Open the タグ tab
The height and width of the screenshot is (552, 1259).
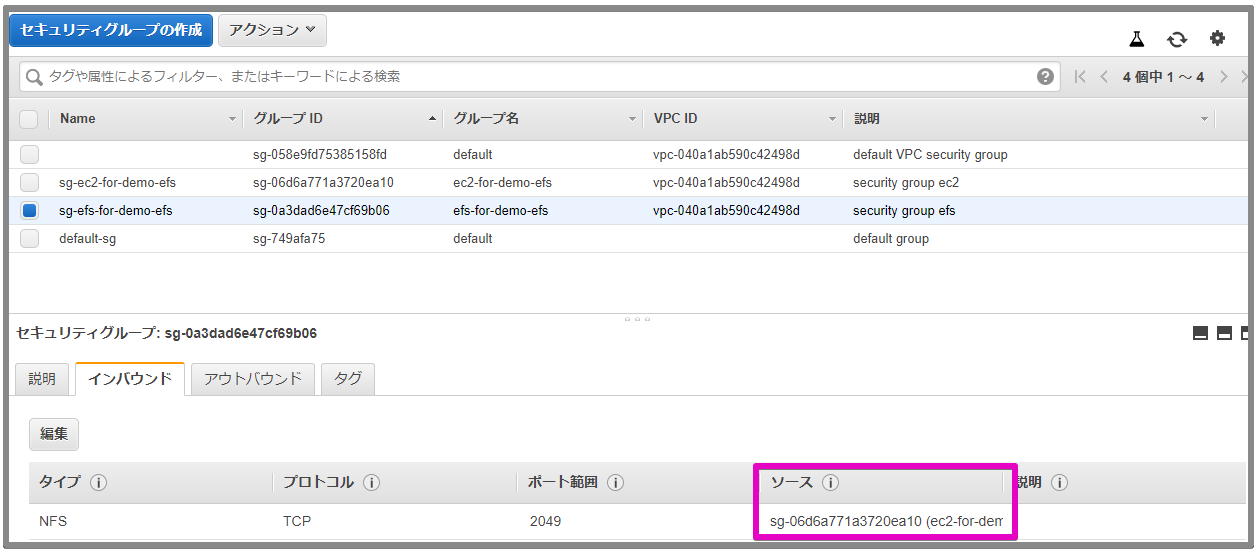pyautogui.click(x=348, y=379)
